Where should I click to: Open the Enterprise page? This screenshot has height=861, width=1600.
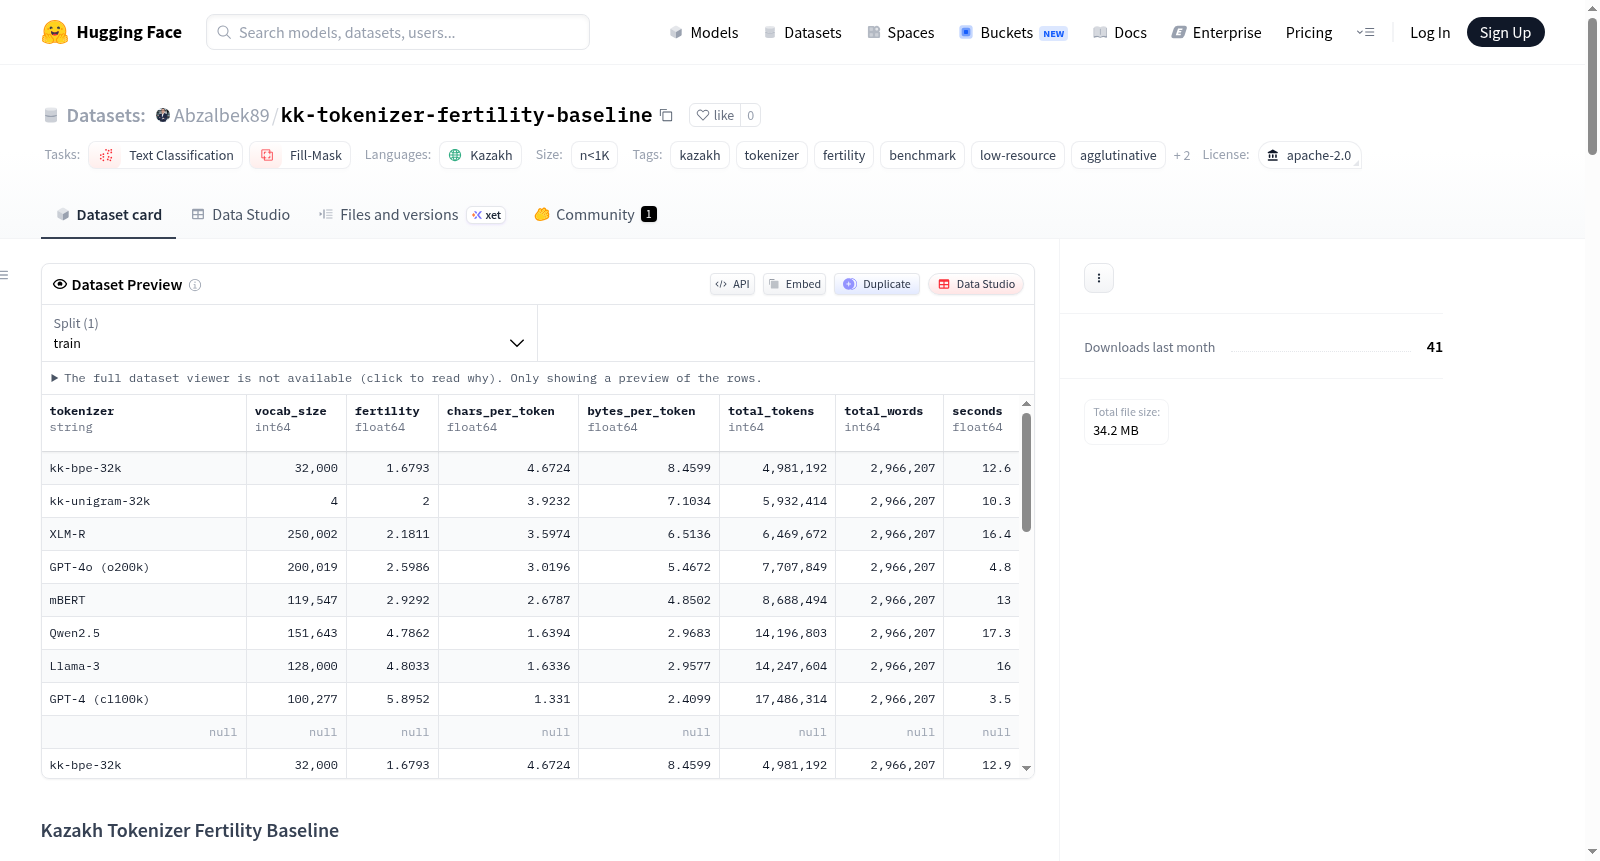[x=1216, y=32]
